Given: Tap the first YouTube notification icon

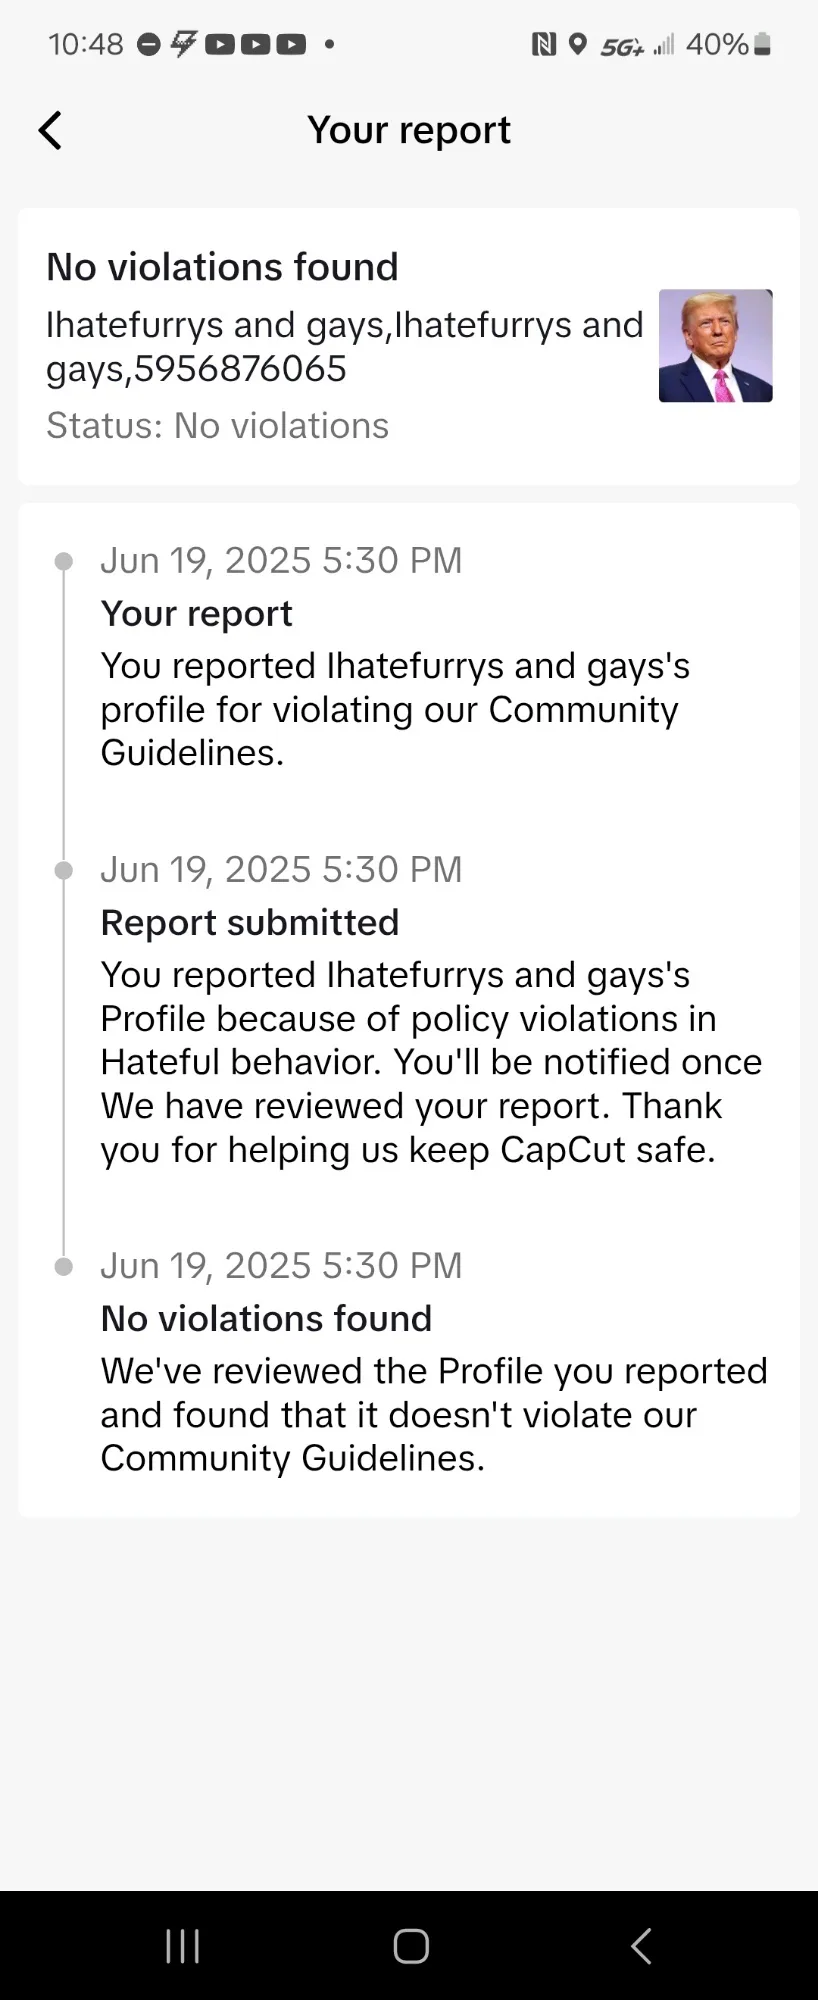Looking at the screenshot, I should click(220, 44).
